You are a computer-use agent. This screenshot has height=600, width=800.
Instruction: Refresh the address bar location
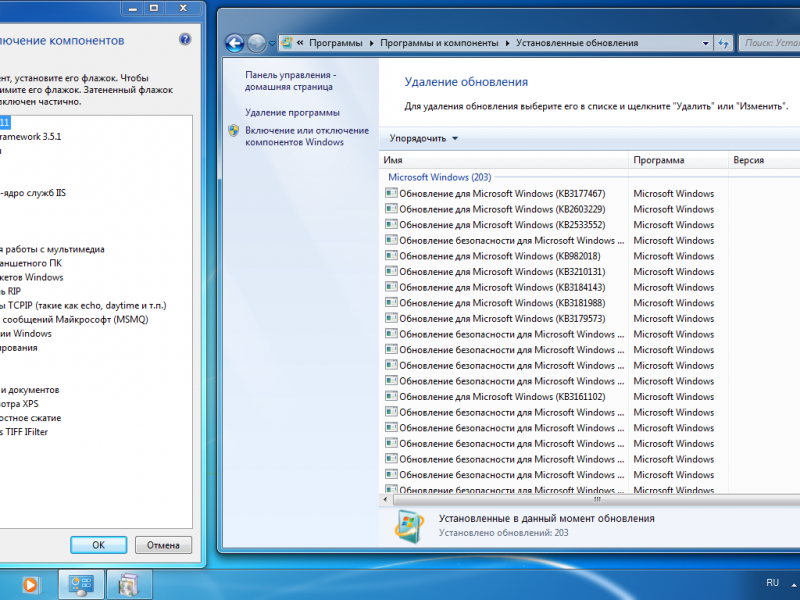(x=723, y=43)
